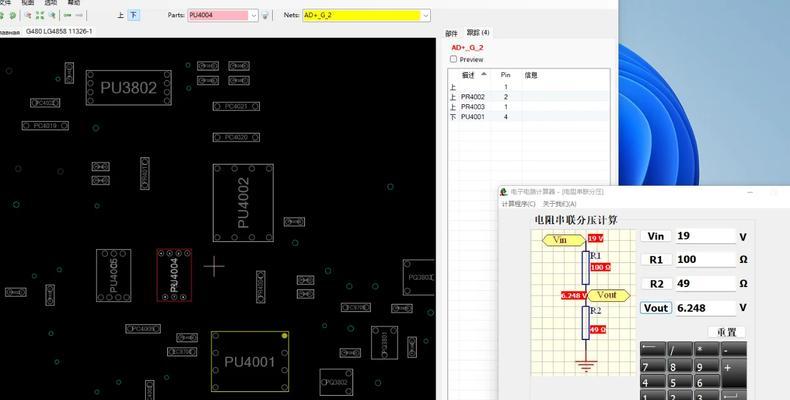Sort the list by the 描述 column header
The image size is (790, 400).
coord(474,75)
